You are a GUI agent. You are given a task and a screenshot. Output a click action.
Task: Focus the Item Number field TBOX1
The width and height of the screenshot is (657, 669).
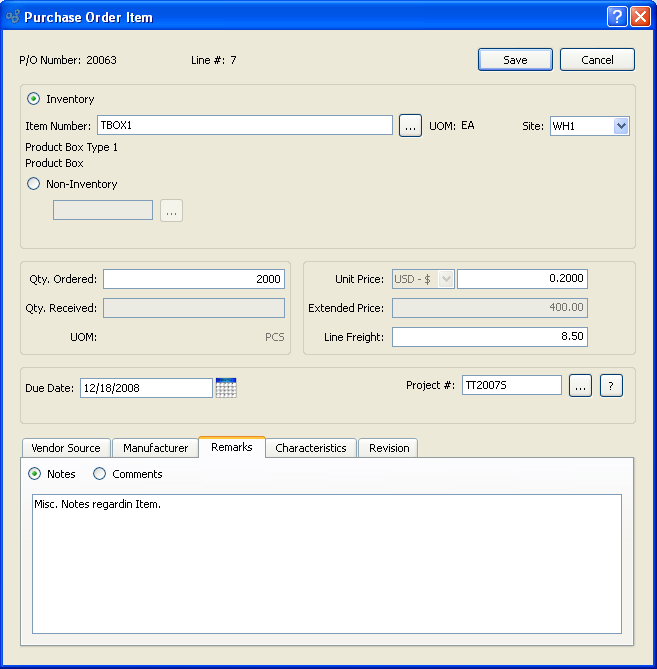(245, 125)
